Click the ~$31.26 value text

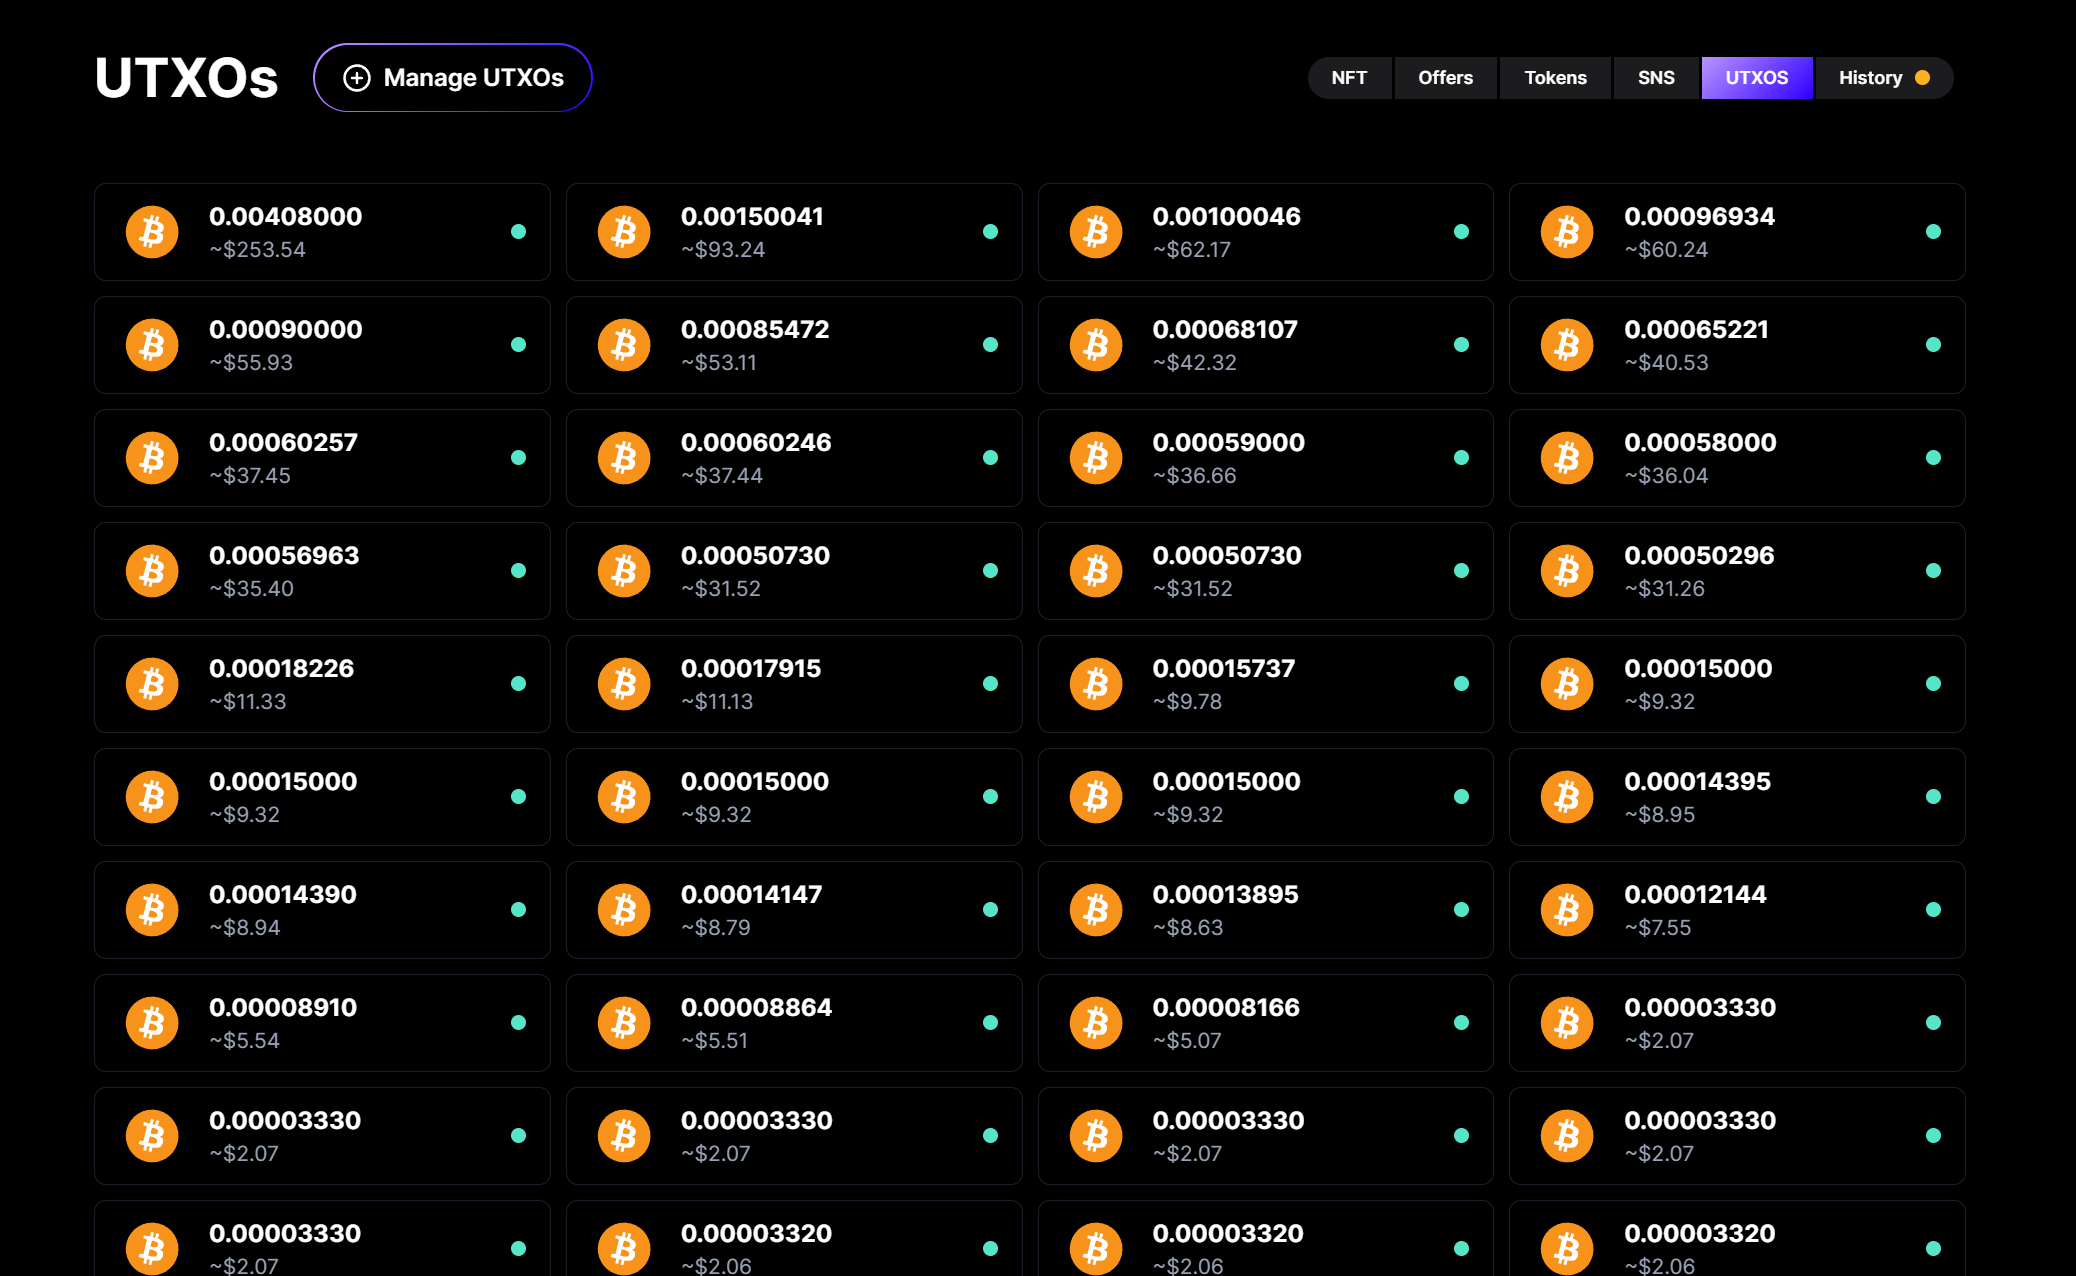[x=1665, y=589]
